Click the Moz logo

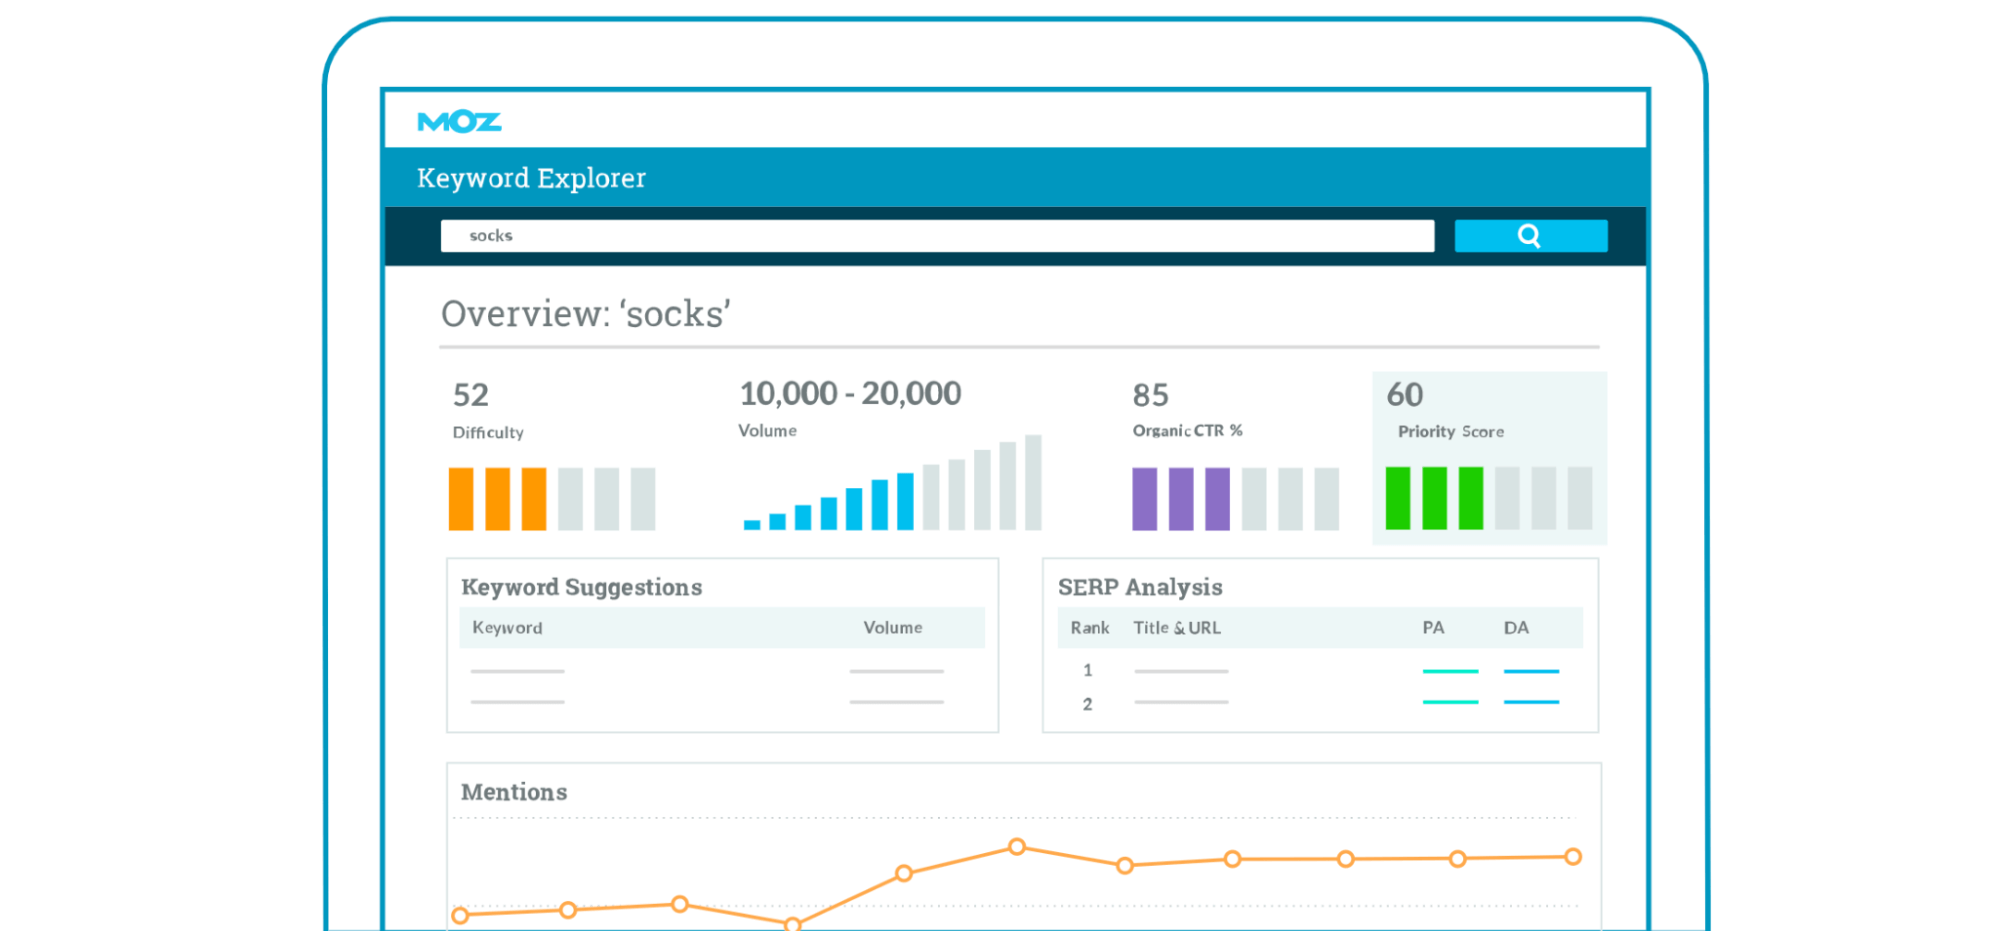(459, 122)
